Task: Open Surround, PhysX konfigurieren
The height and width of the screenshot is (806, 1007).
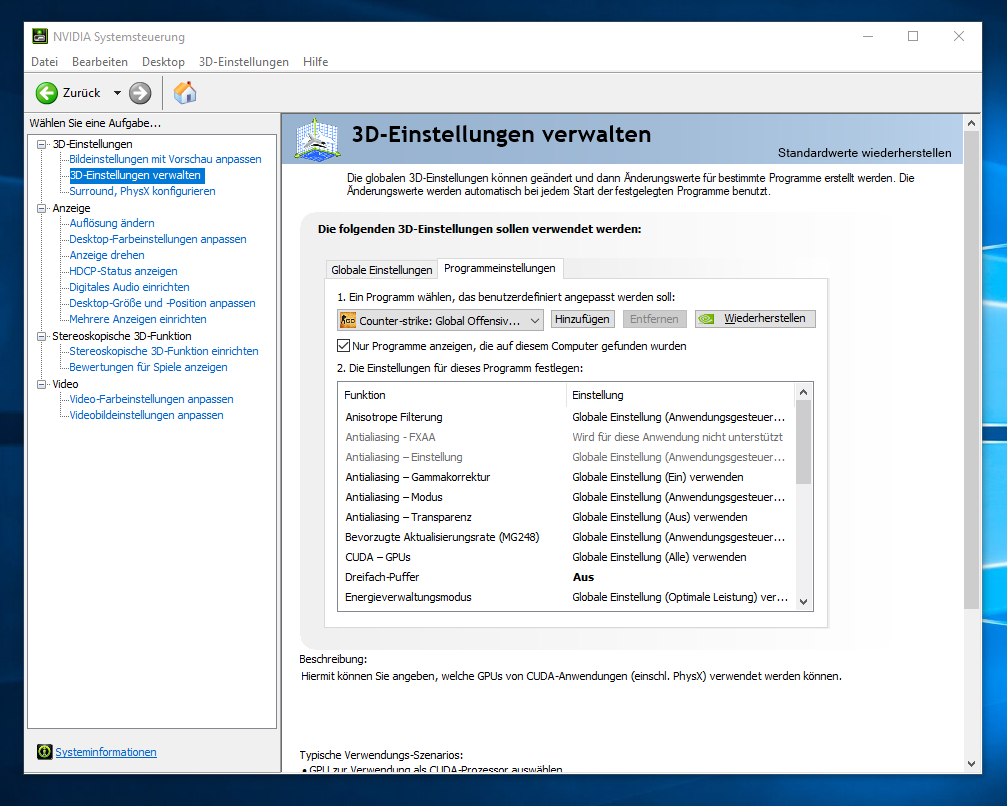Action: 142,191
